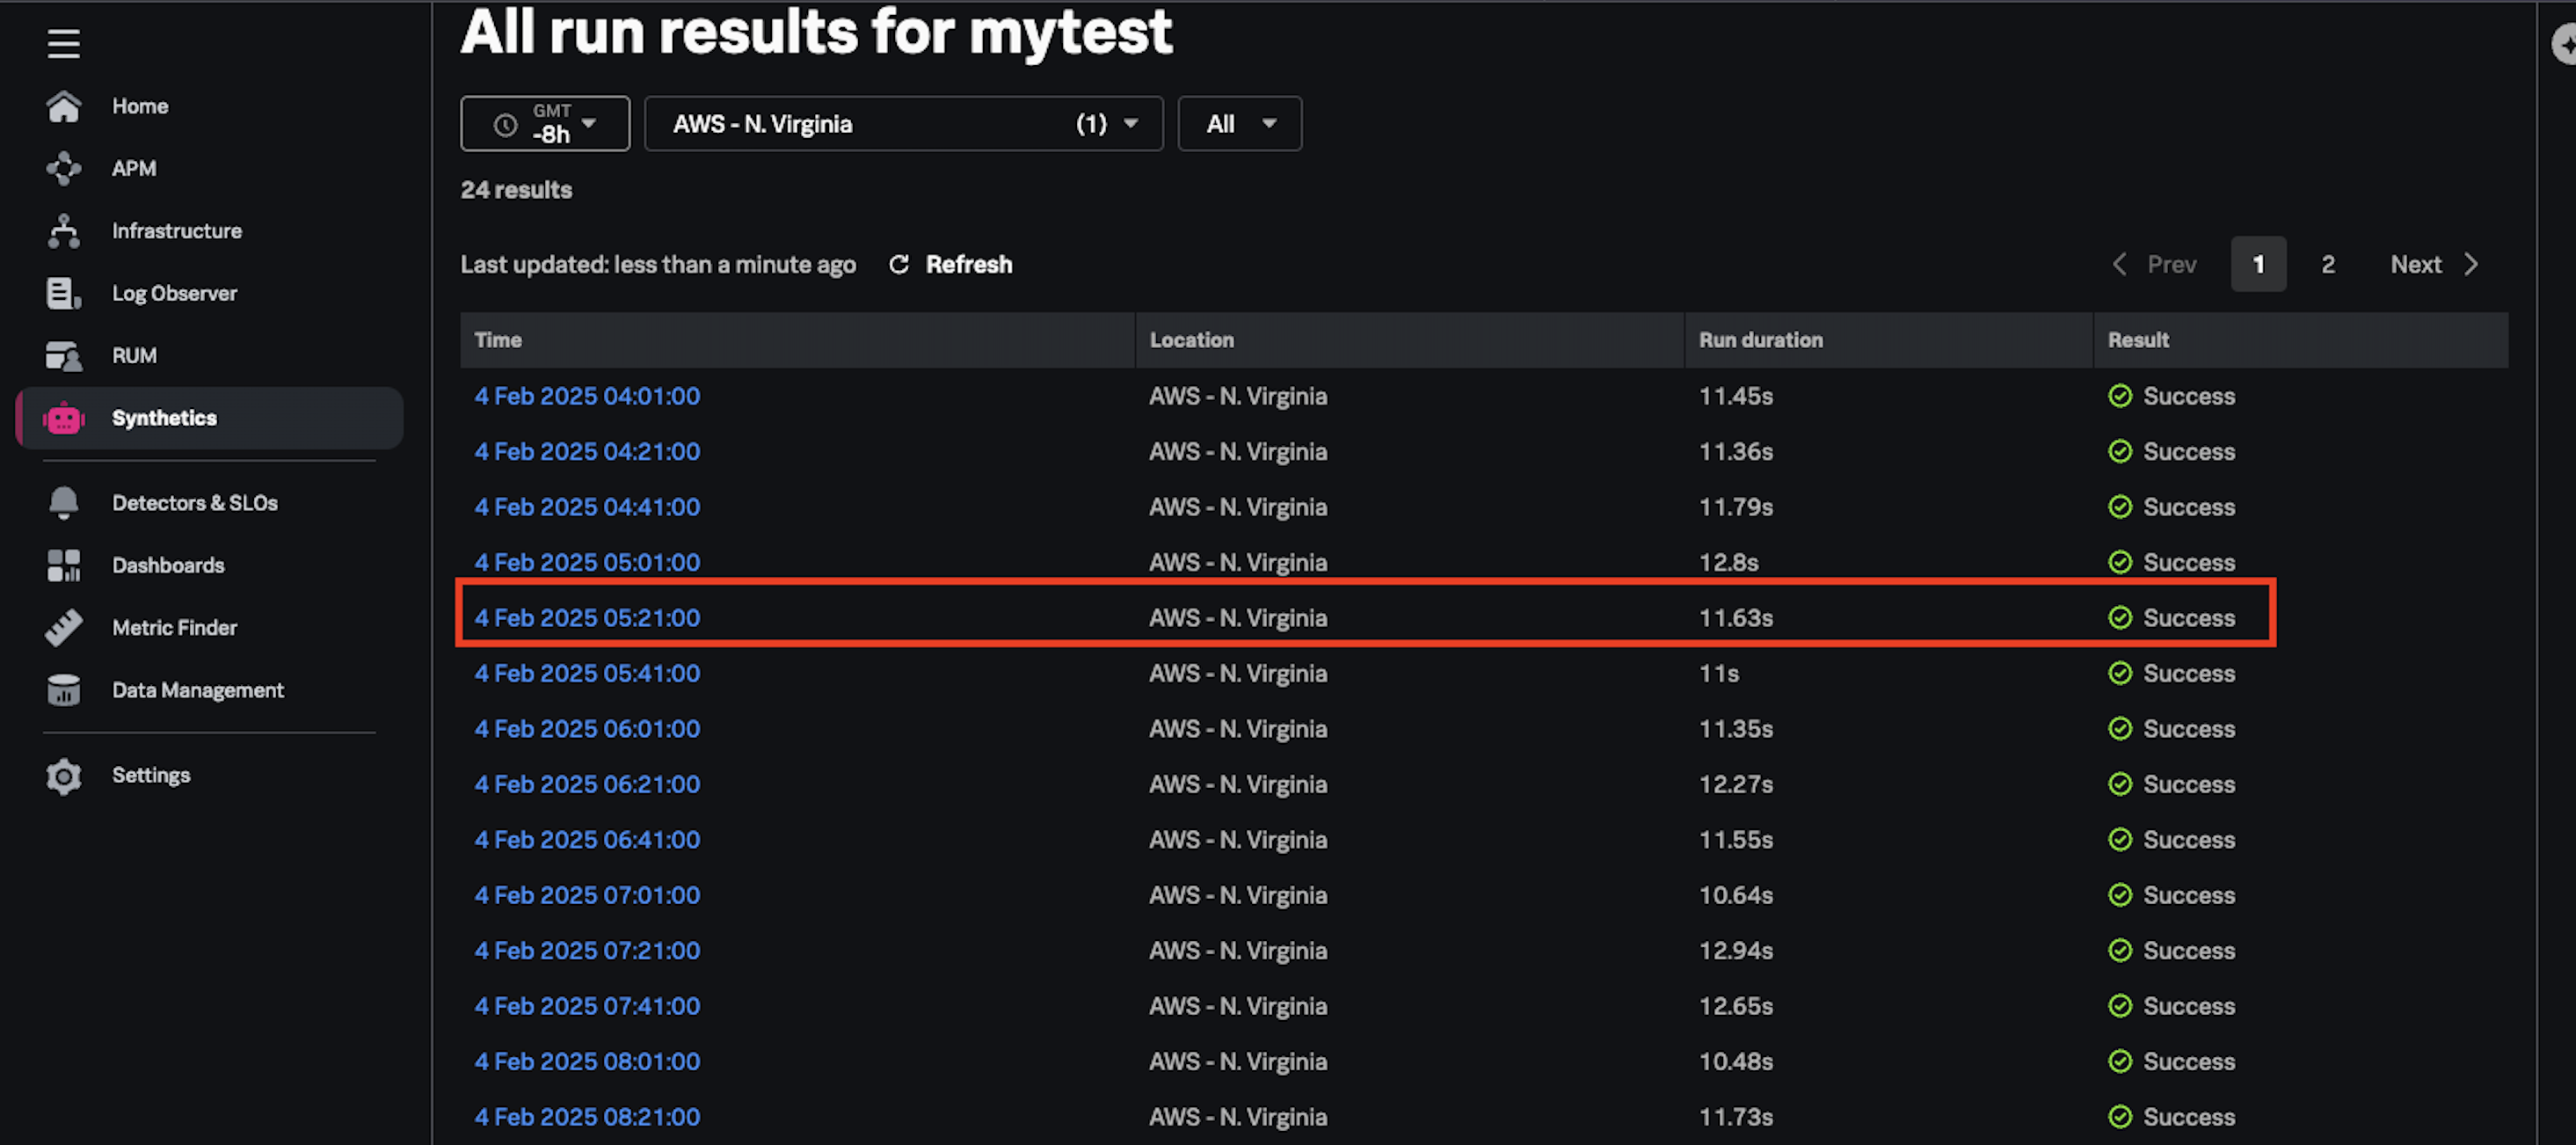Open Data Management
The image size is (2576, 1145).
[x=197, y=689]
